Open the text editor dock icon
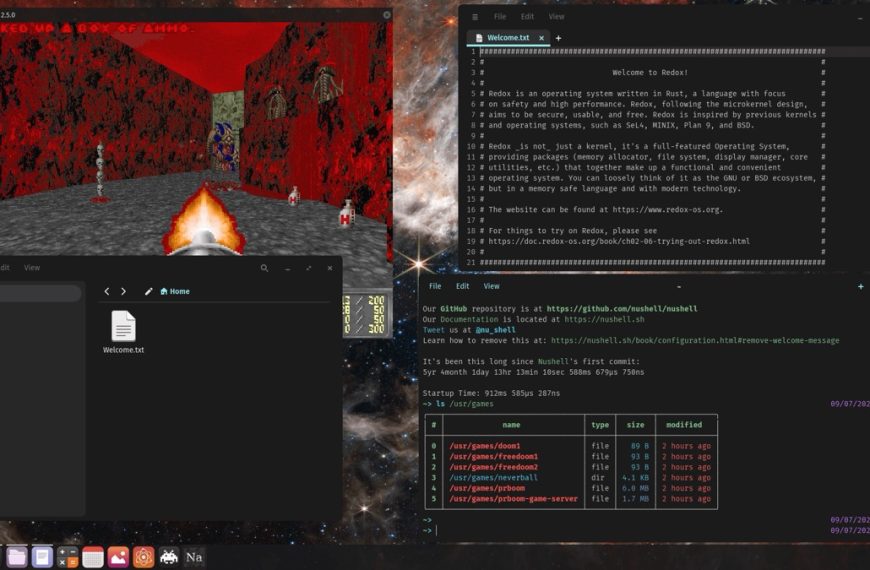Viewport: 870px width, 570px height. pyautogui.click(x=42, y=557)
